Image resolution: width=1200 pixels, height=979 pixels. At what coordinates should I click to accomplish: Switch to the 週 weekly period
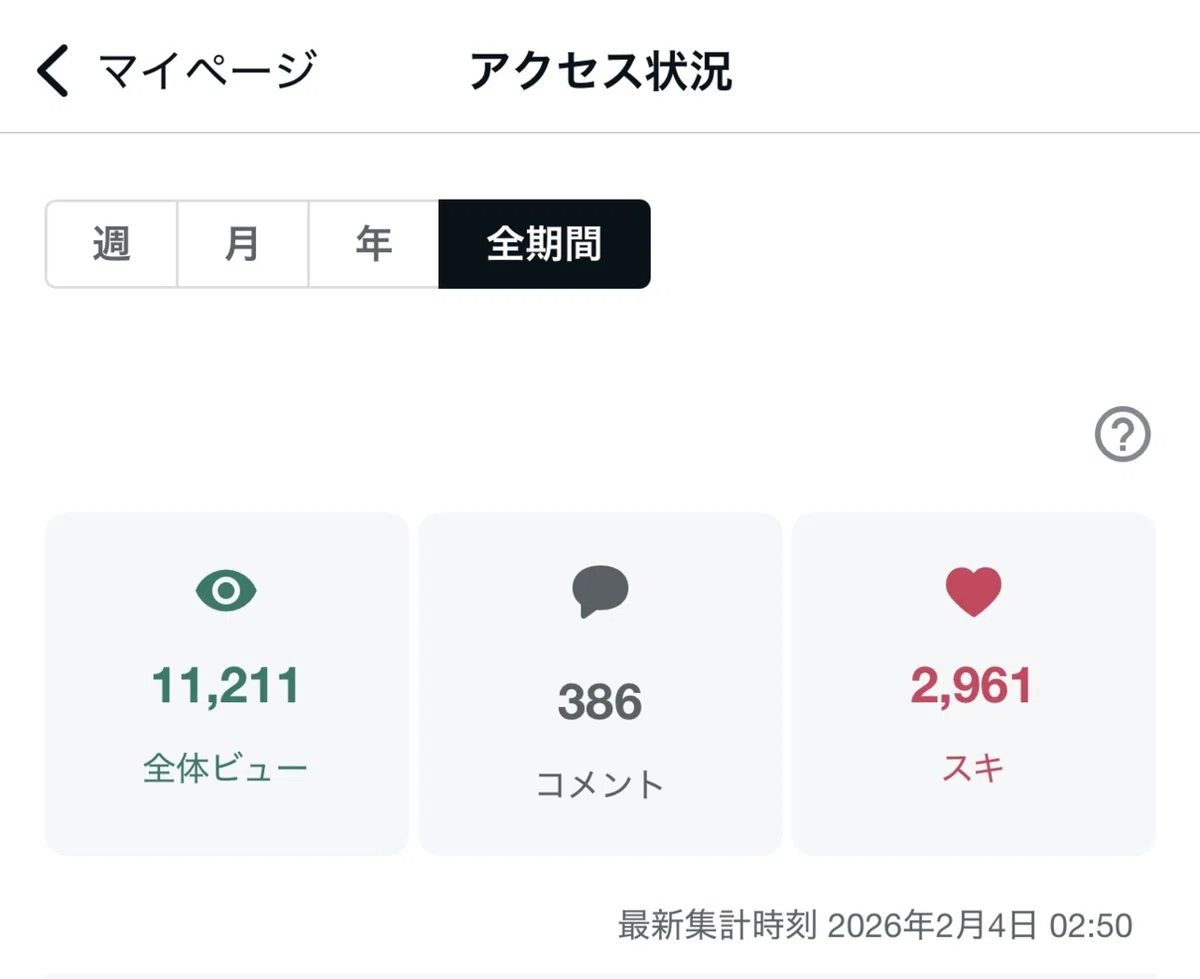(x=112, y=244)
